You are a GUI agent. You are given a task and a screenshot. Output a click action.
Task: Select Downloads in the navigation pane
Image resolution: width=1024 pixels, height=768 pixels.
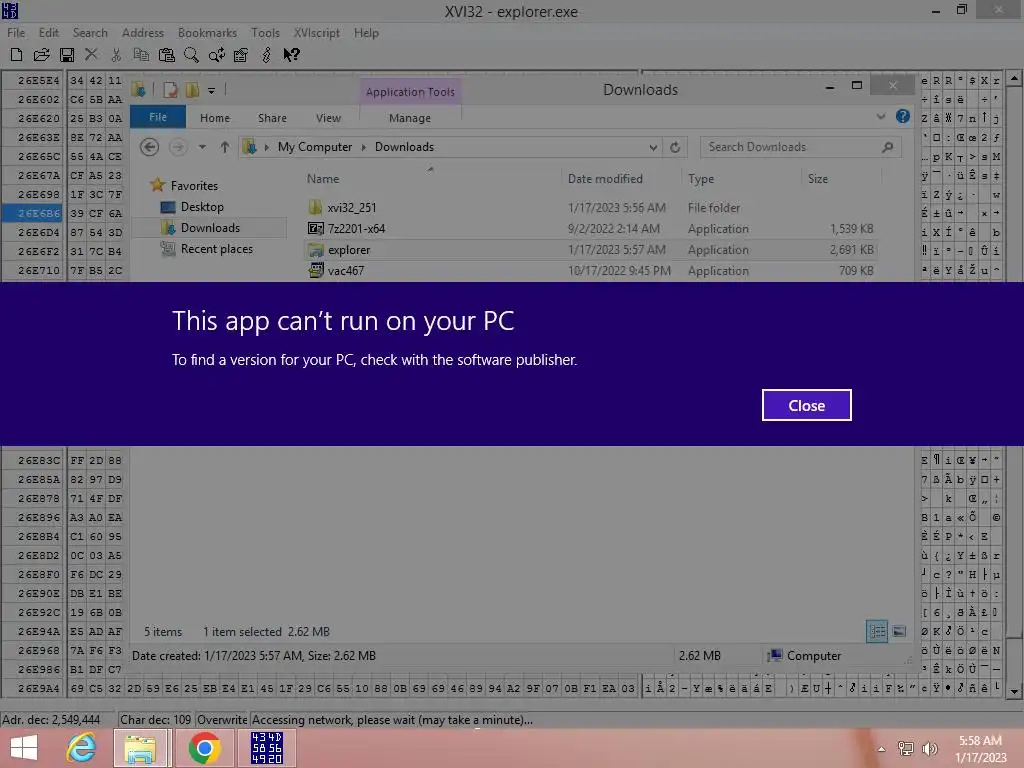pos(210,227)
